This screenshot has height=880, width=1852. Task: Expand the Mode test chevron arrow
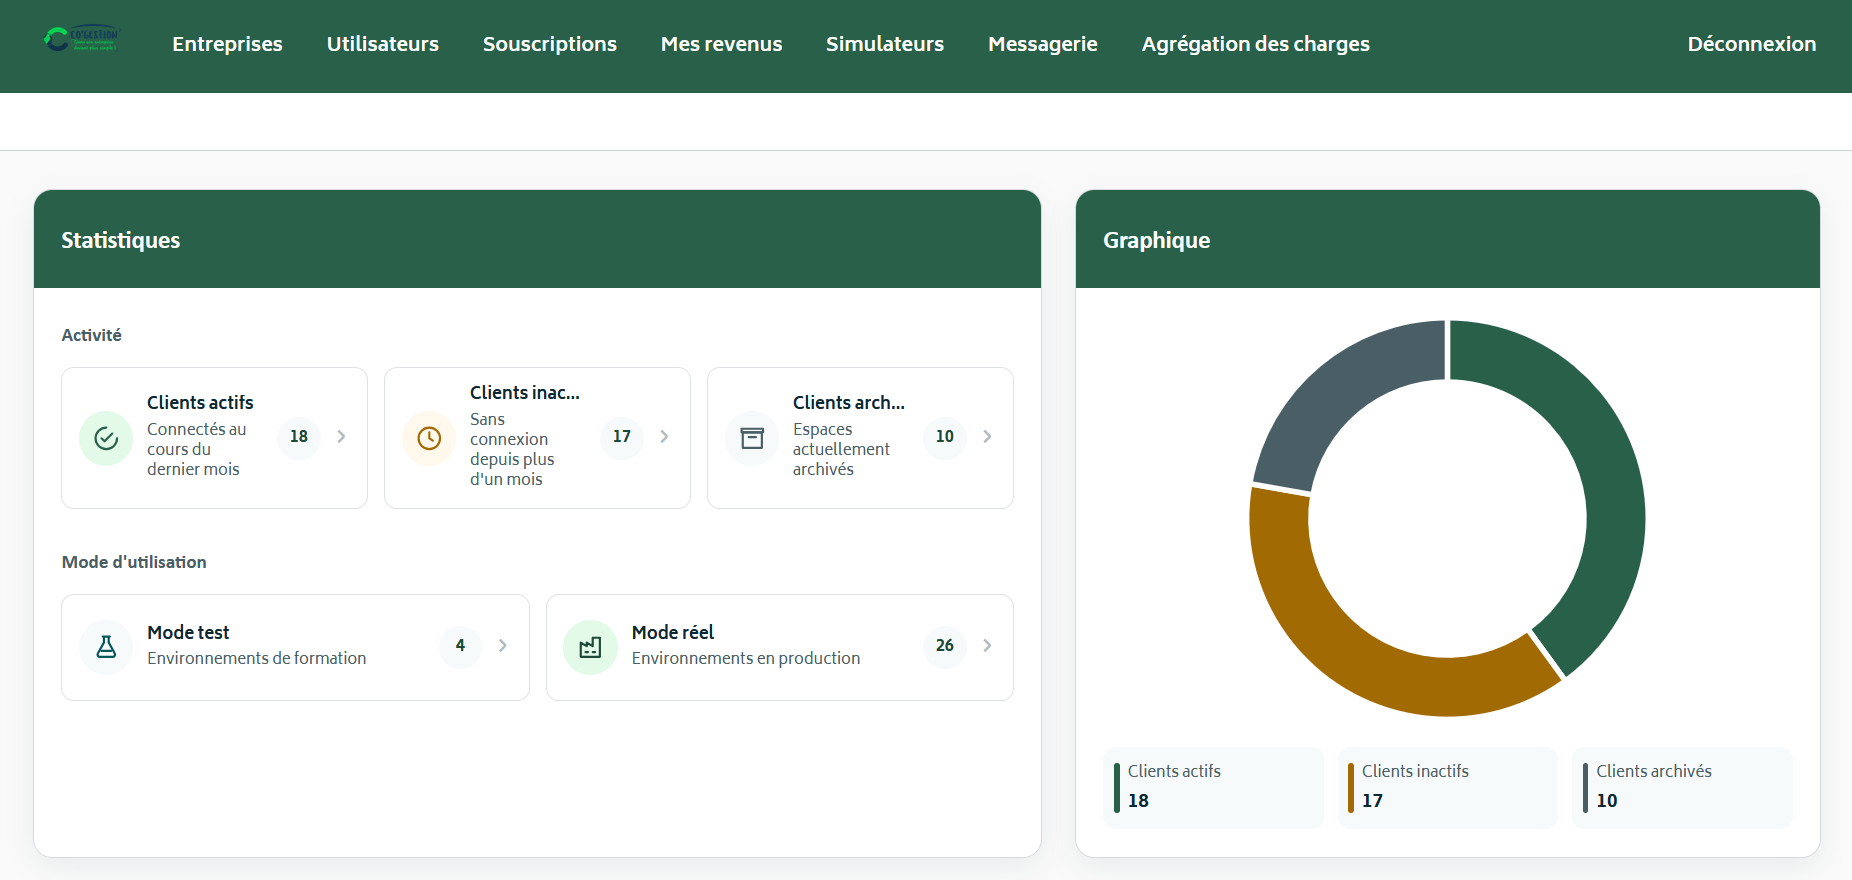point(503,645)
